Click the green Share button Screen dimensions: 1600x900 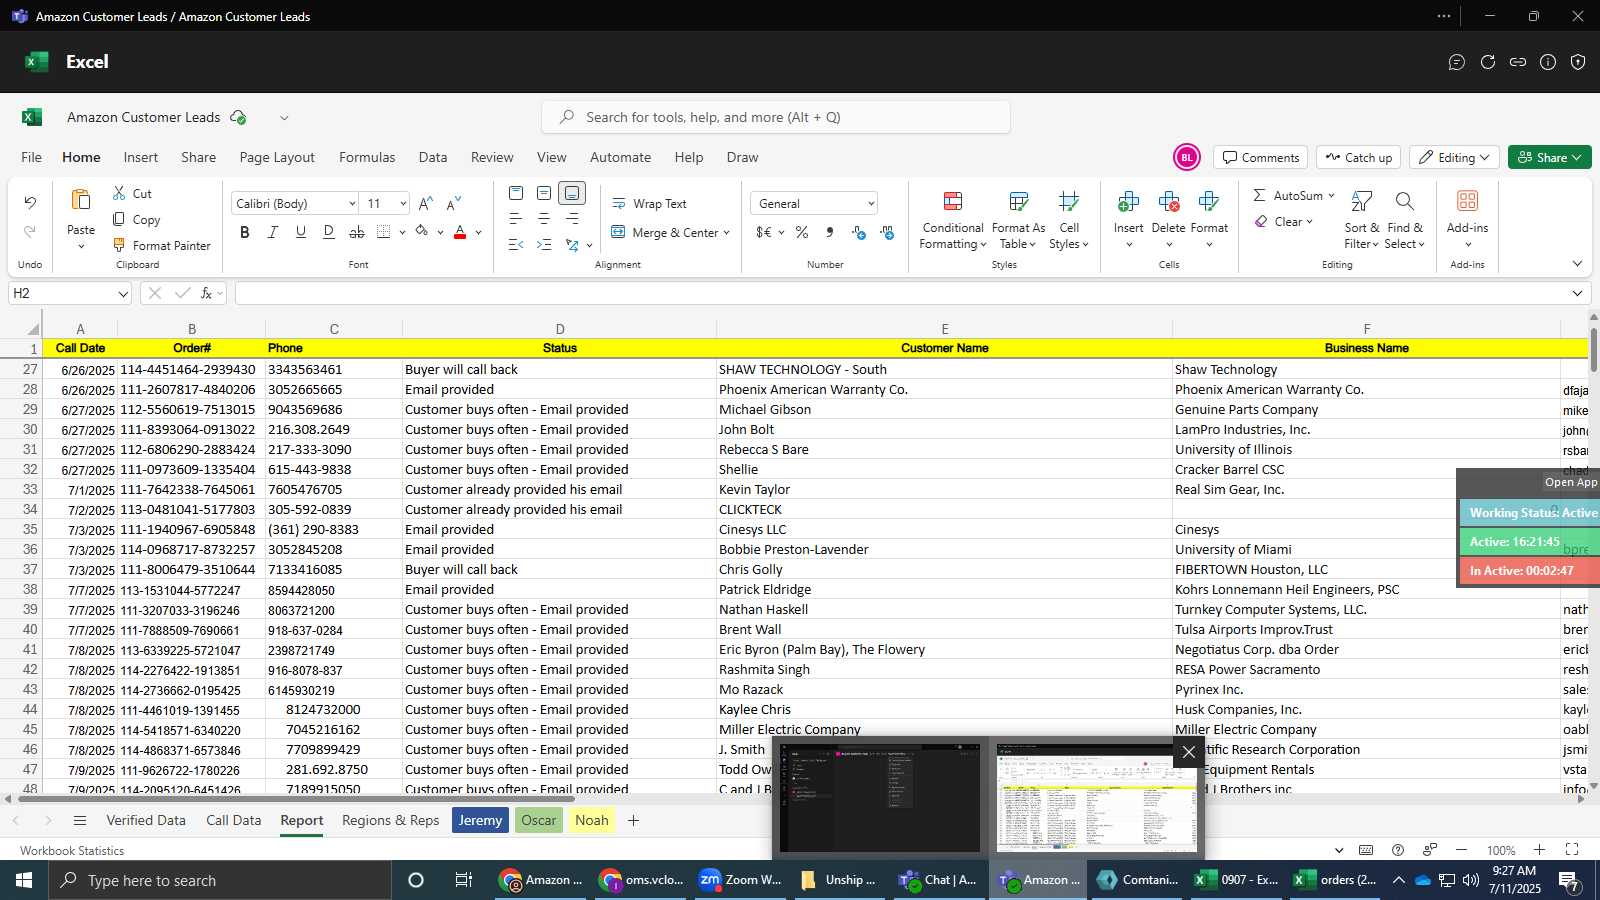[1549, 157]
